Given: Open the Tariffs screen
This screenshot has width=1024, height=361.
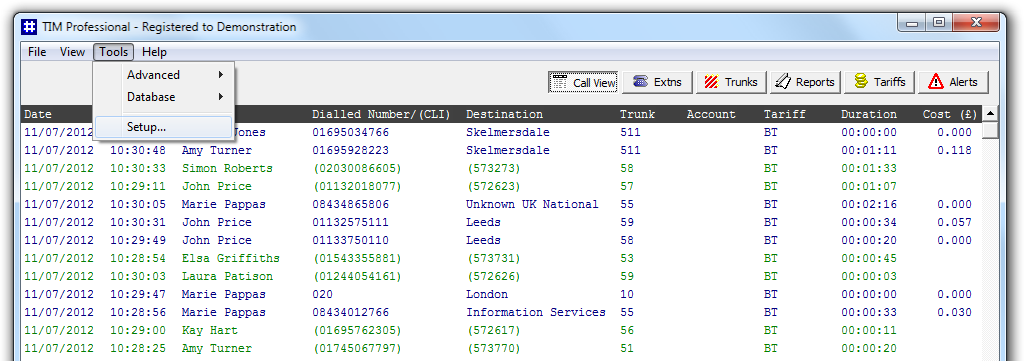Looking at the screenshot, I should click(880, 82).
